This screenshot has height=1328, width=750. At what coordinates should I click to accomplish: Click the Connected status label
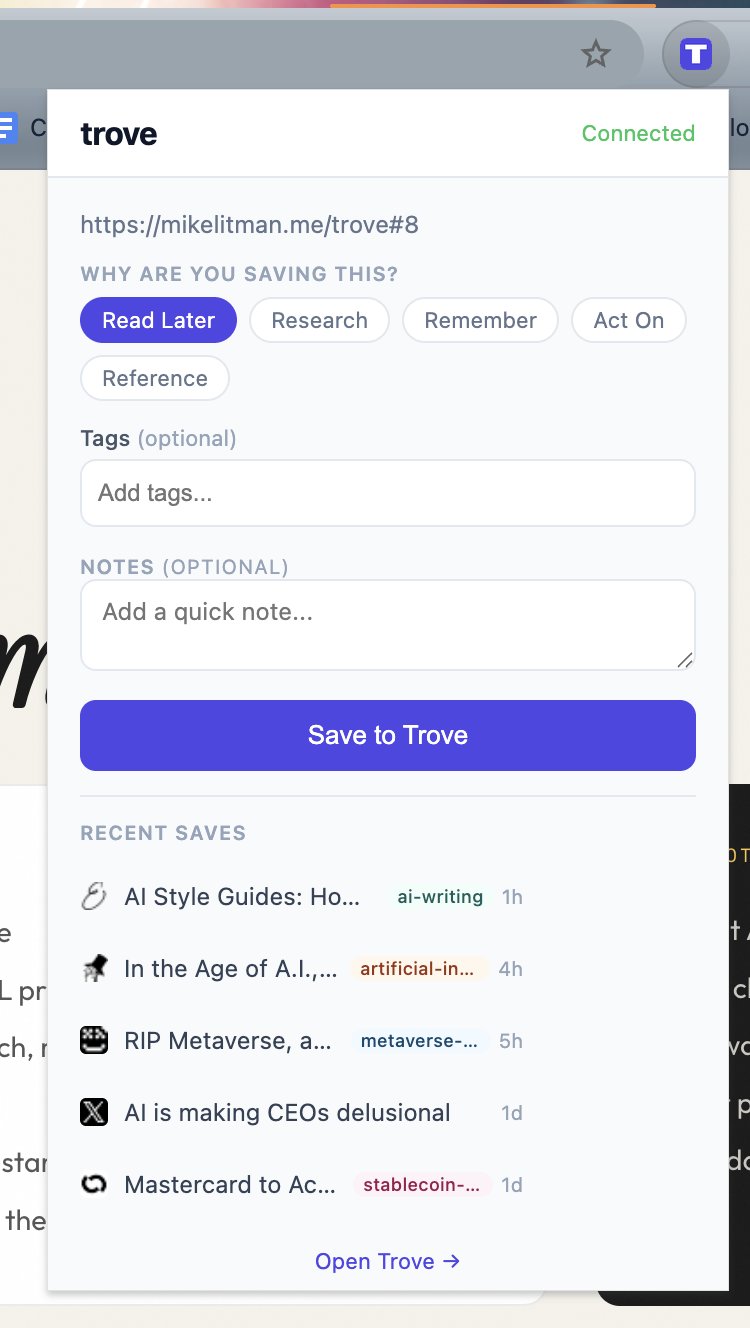(638, 133)
